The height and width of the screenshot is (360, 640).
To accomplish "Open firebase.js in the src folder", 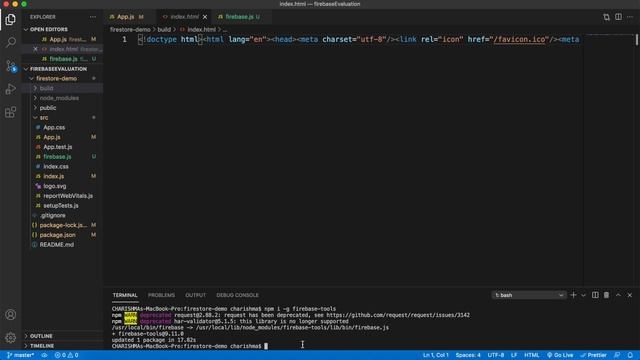I will click(x=57, y=157).
